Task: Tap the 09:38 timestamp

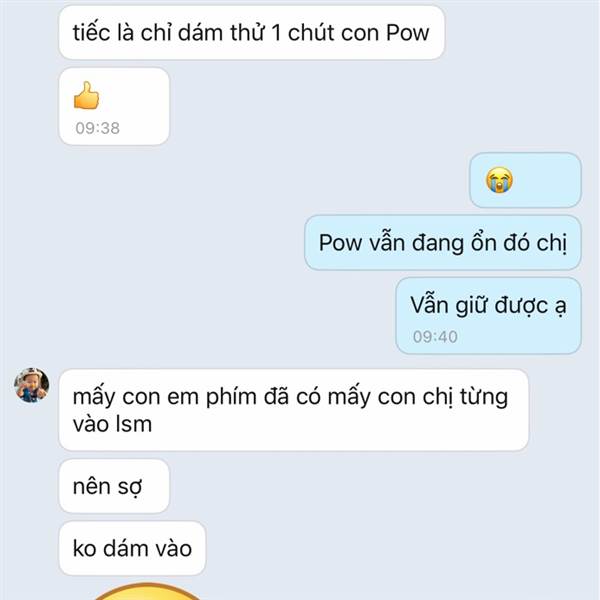Action: 98,128
